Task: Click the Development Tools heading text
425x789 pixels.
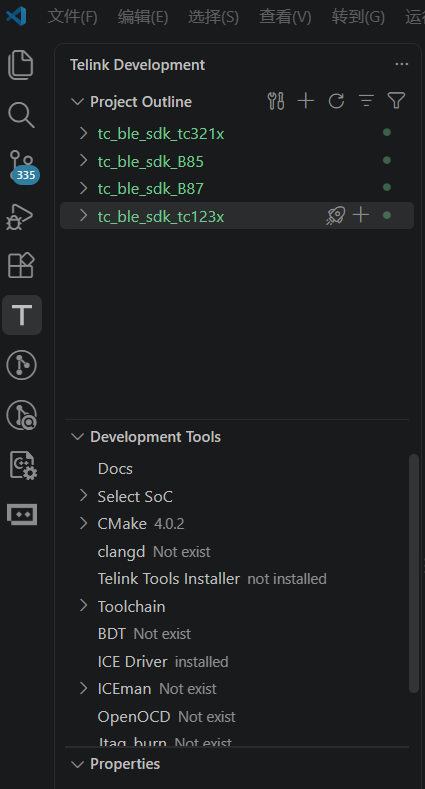Action: [155, 437]
